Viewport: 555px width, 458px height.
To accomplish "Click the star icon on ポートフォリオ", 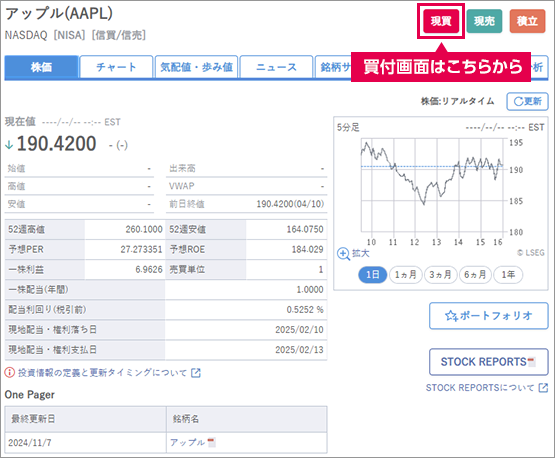I will click(451, 315).
